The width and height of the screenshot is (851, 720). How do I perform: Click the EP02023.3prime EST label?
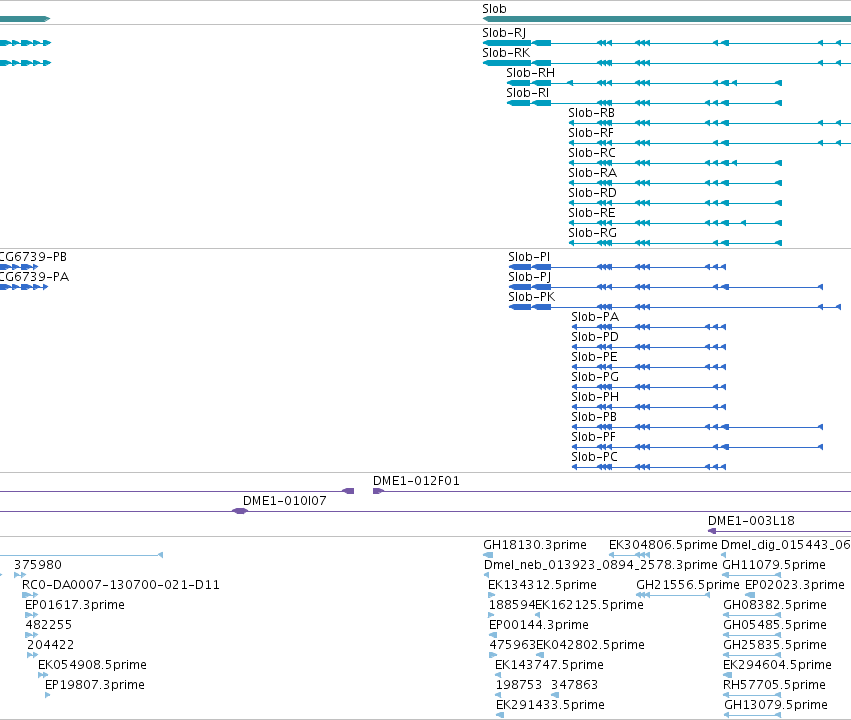pos(795,585)
